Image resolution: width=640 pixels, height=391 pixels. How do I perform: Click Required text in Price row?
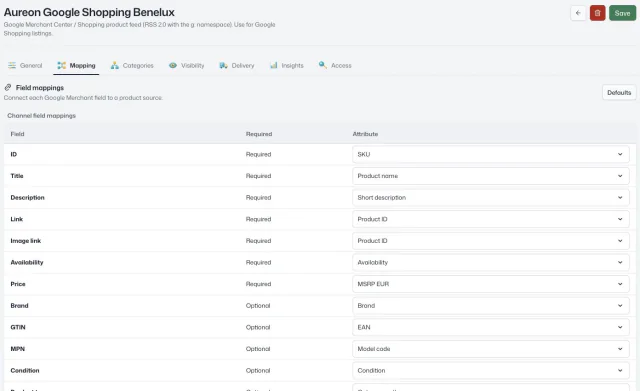258,284
